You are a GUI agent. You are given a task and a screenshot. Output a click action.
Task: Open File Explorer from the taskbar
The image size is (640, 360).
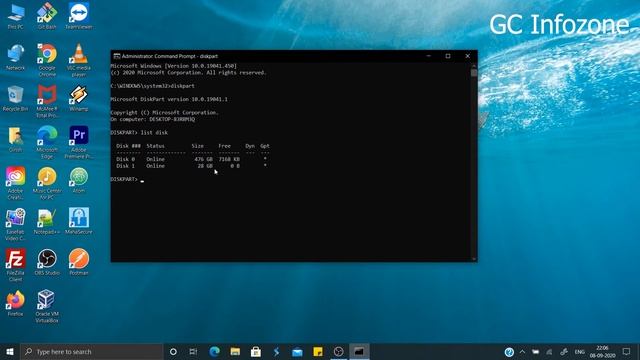[x=235, y=351]
